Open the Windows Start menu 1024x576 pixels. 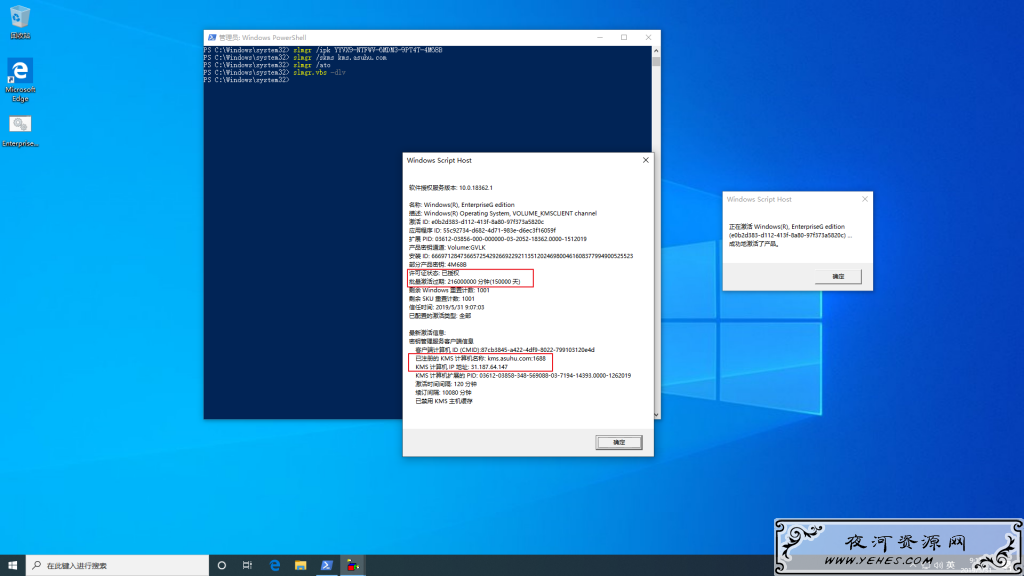(12, 565)
